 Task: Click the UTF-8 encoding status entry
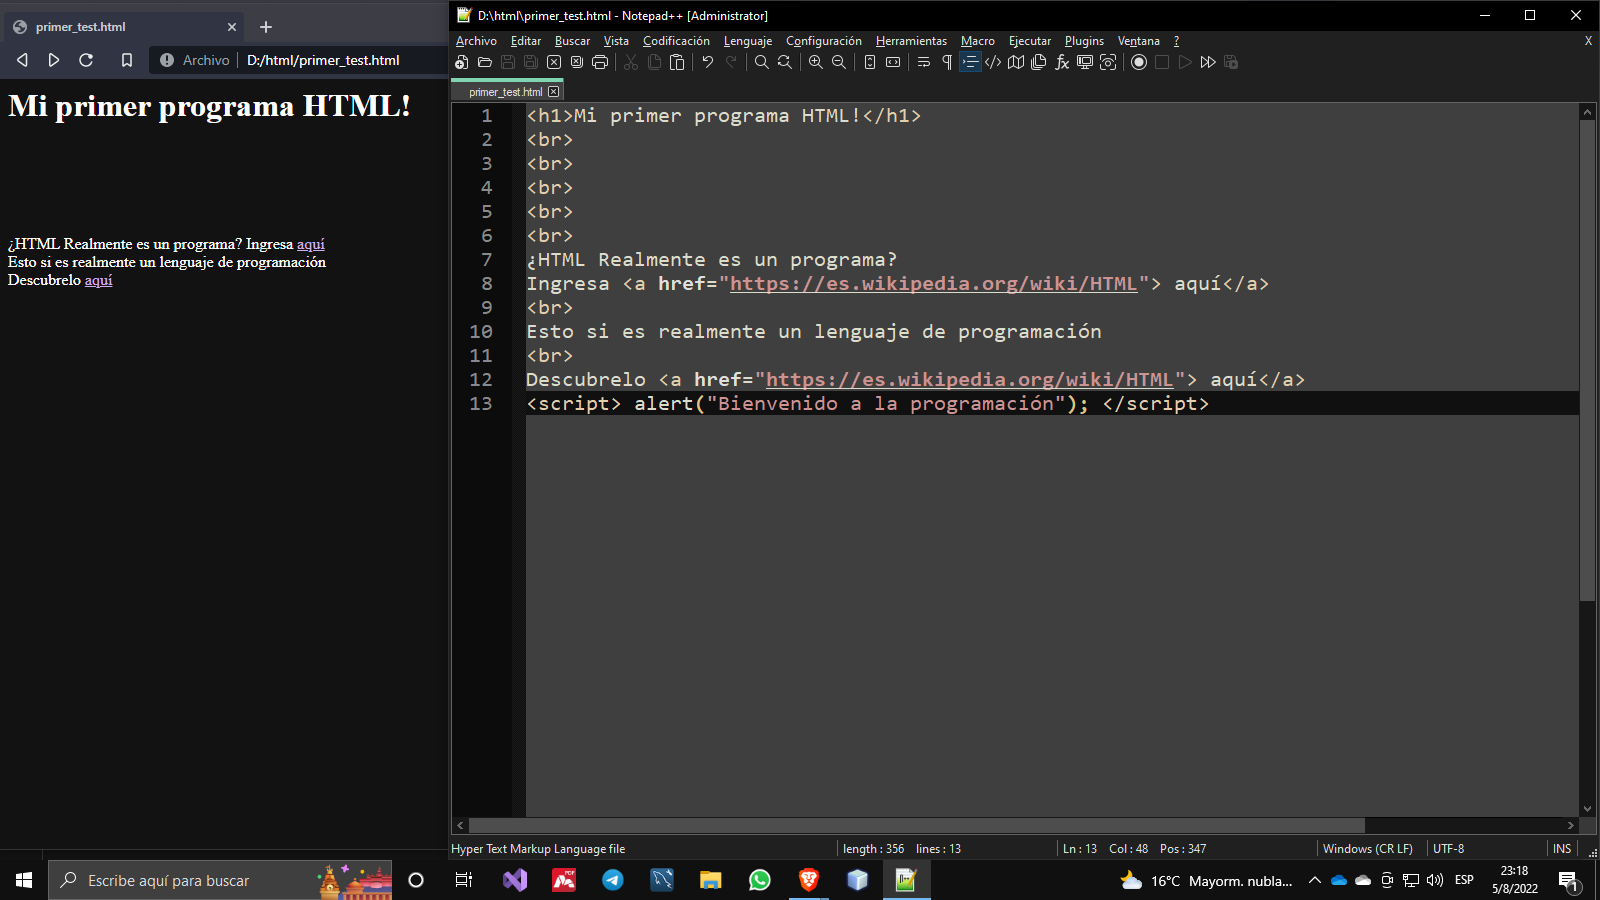coord(1449,849)
